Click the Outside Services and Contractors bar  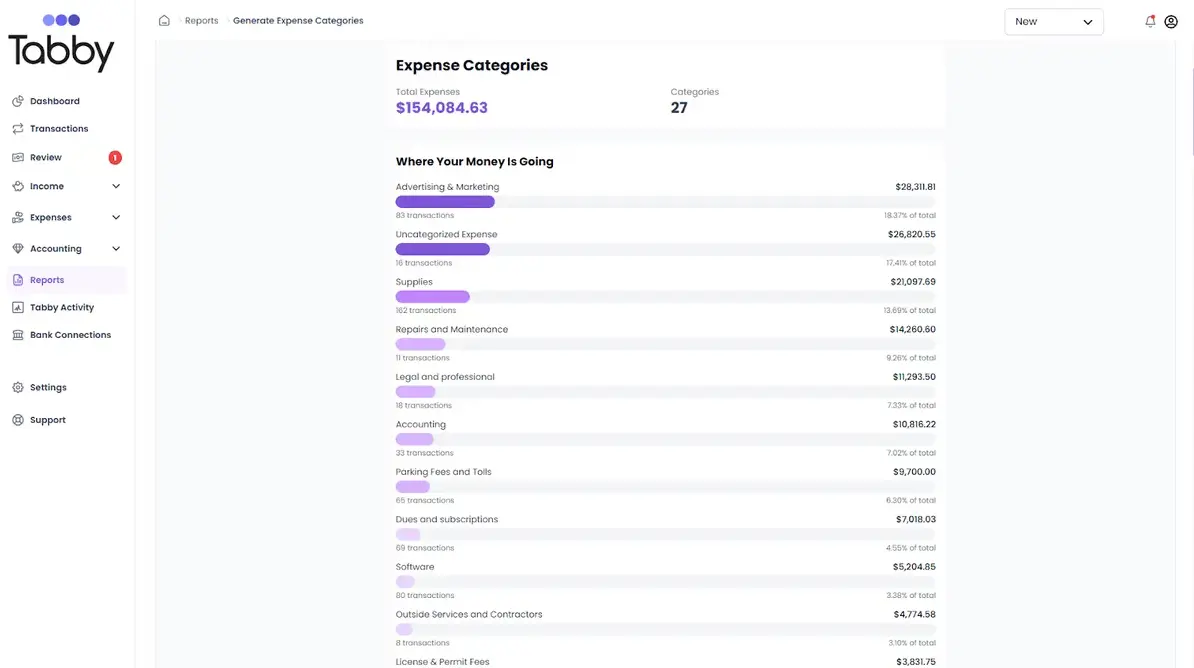[x=665, y=629]
